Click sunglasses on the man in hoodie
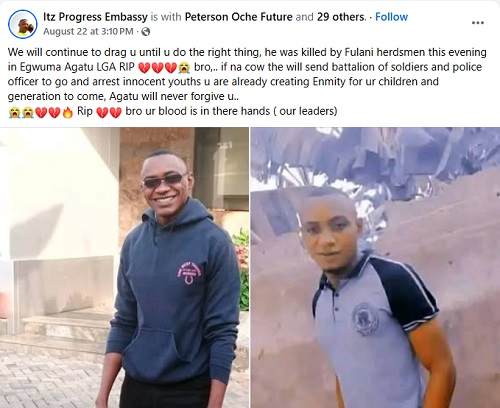 point(164,181)
